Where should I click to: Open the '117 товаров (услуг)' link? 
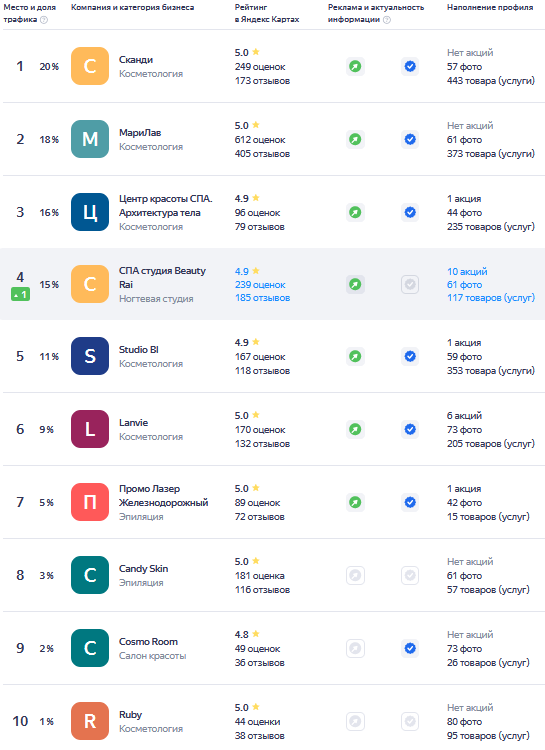coord(490,298)
